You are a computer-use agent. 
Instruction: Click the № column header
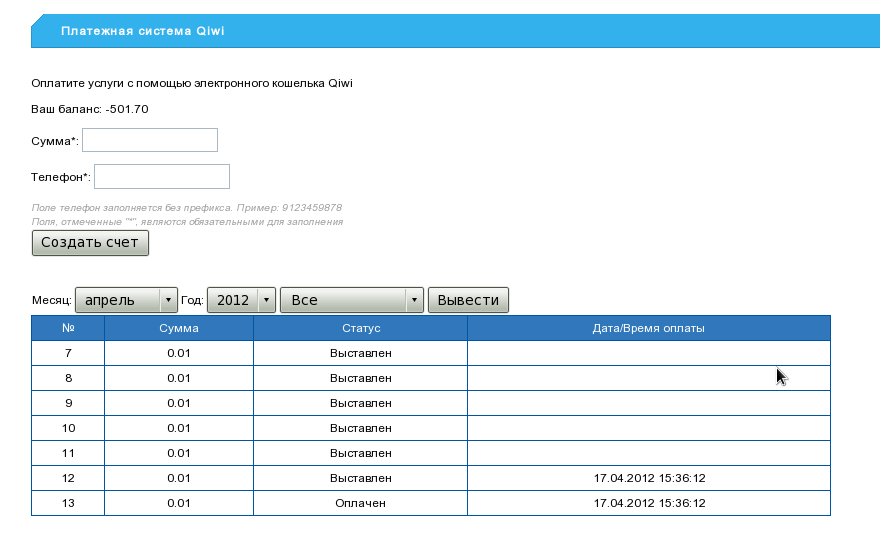pos(68,328)
